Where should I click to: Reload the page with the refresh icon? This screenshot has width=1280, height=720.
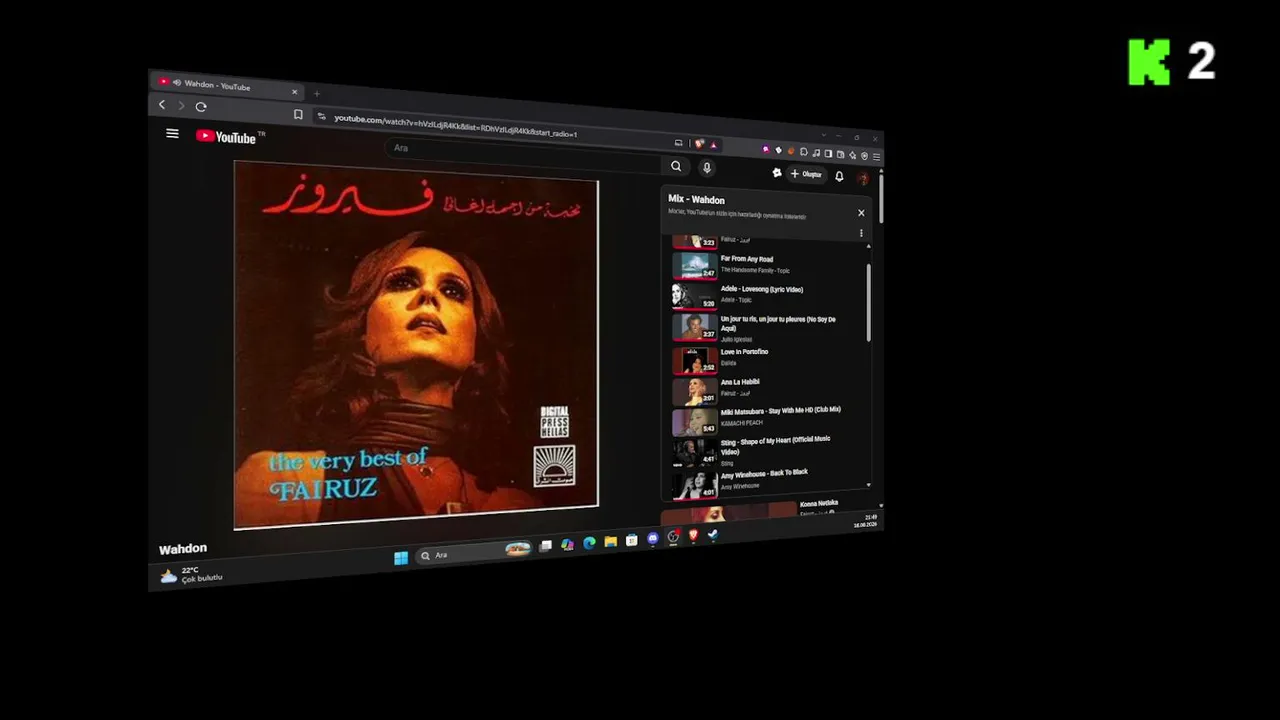pos(201,107)
